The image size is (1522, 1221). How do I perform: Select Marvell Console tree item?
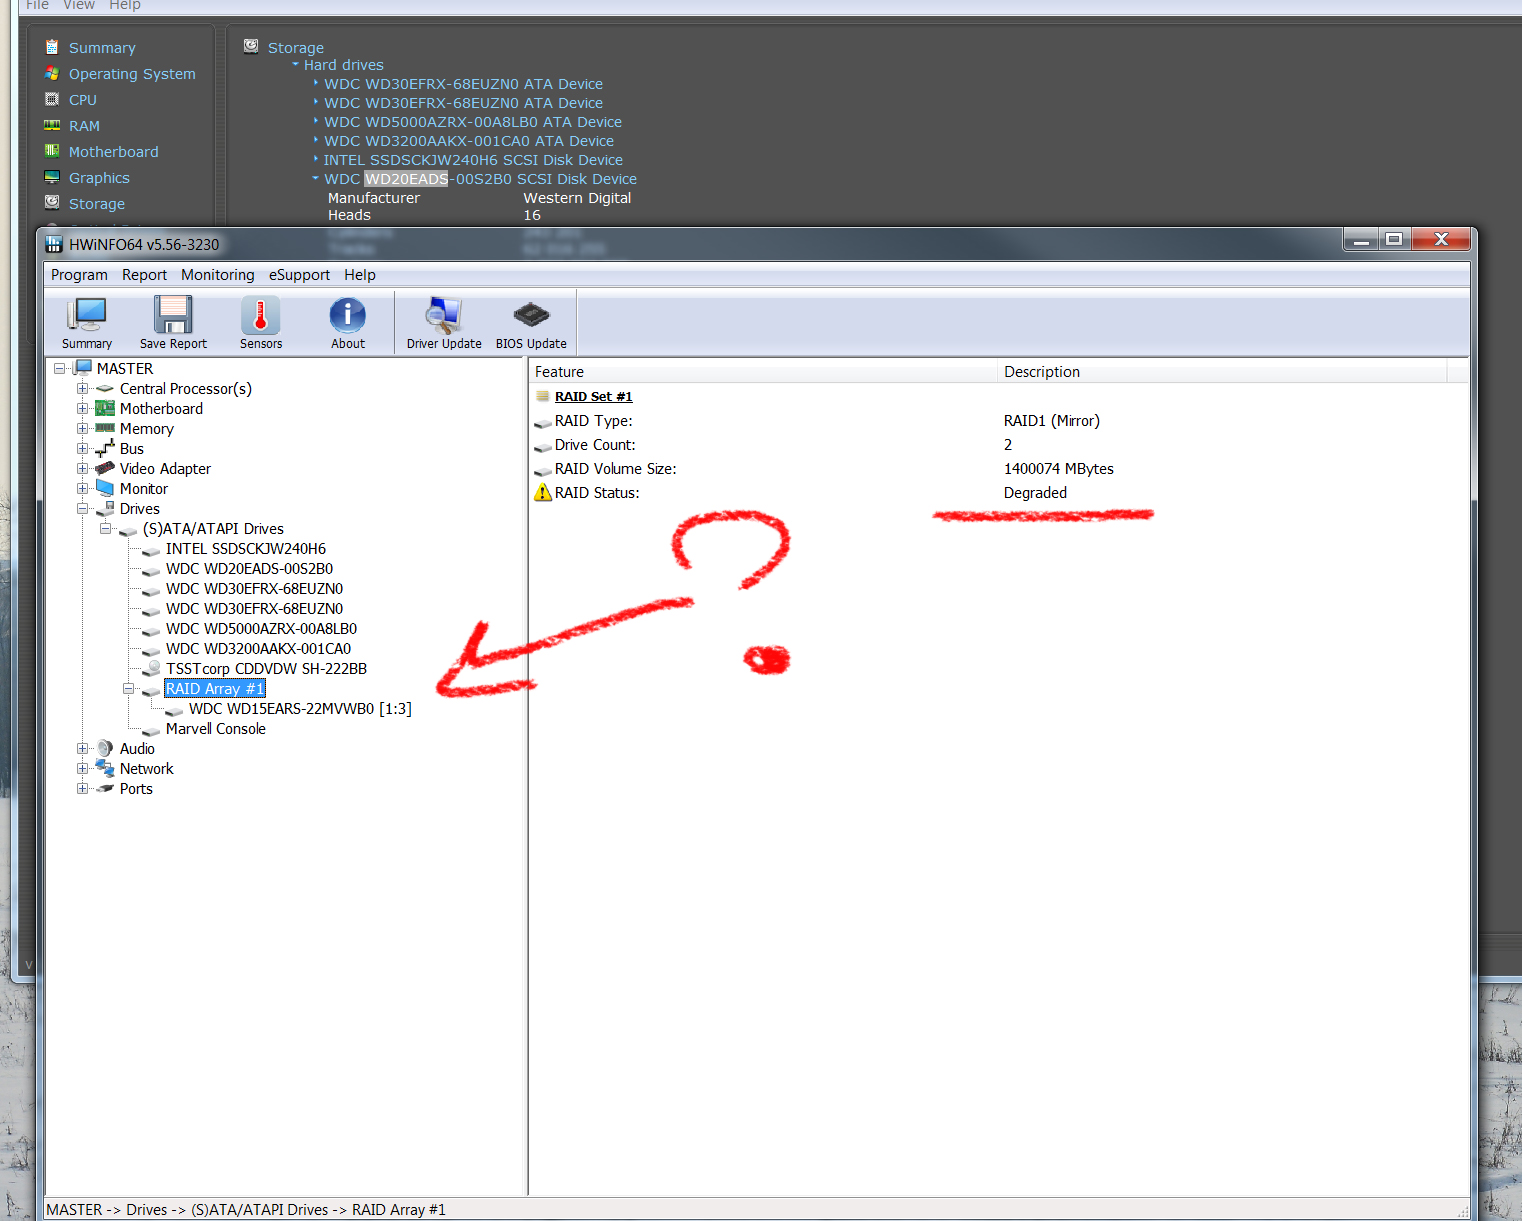pyautogui.click(x=216, y=729)
